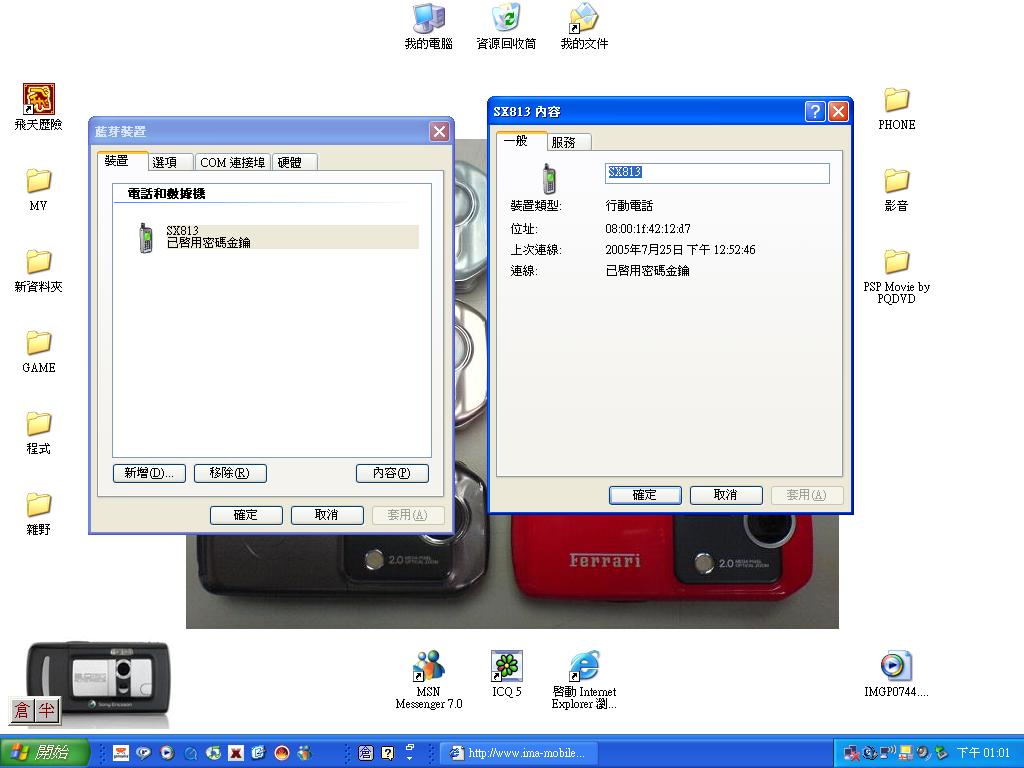Image resolution: width=1024 pixels, height=768 pixels.
Task: Switch to the COM 連接埠 tab
Action: [232, 162]
